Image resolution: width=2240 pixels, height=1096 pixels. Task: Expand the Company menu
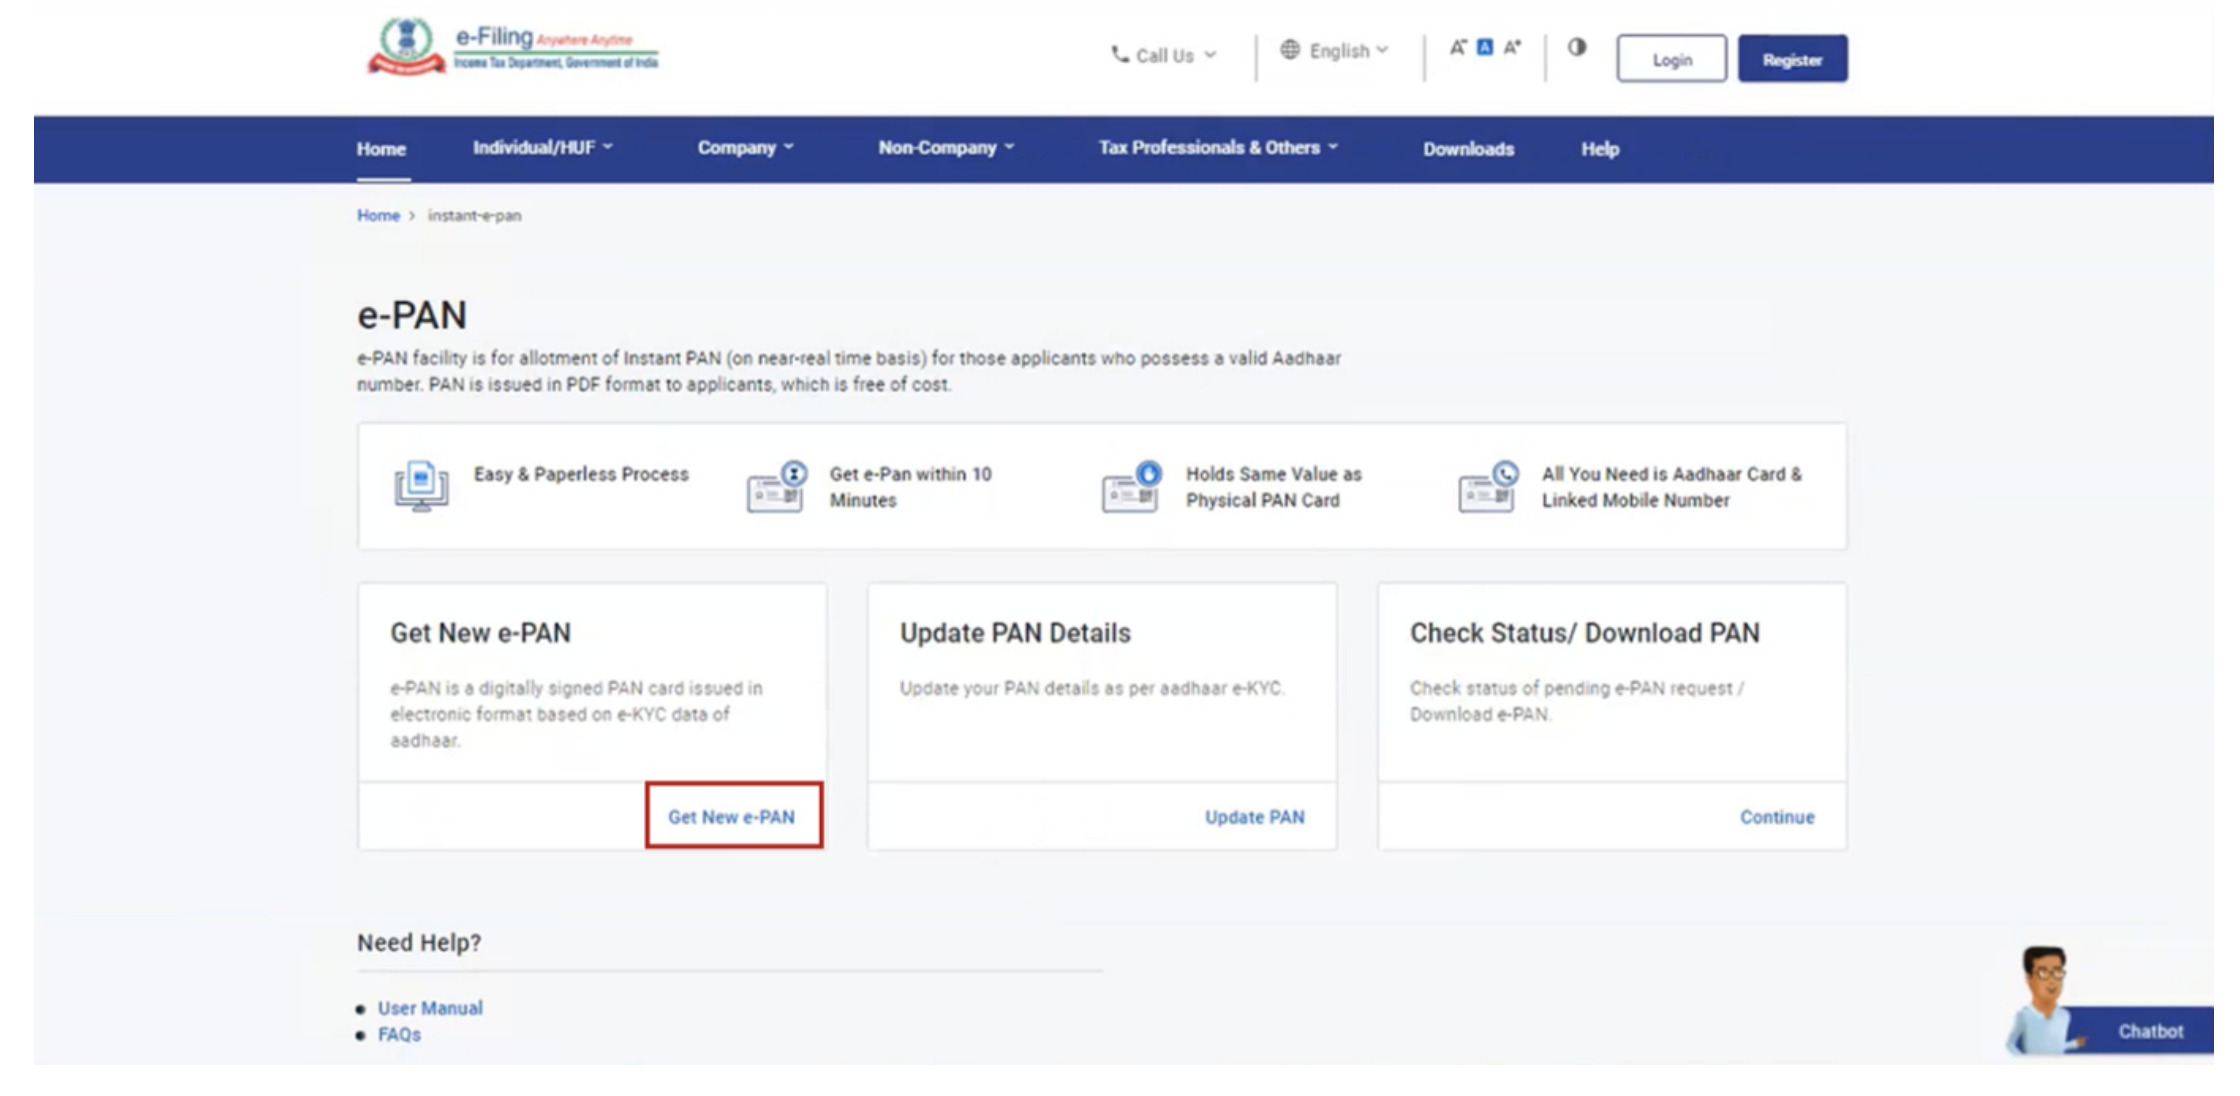tap(746, 148)
